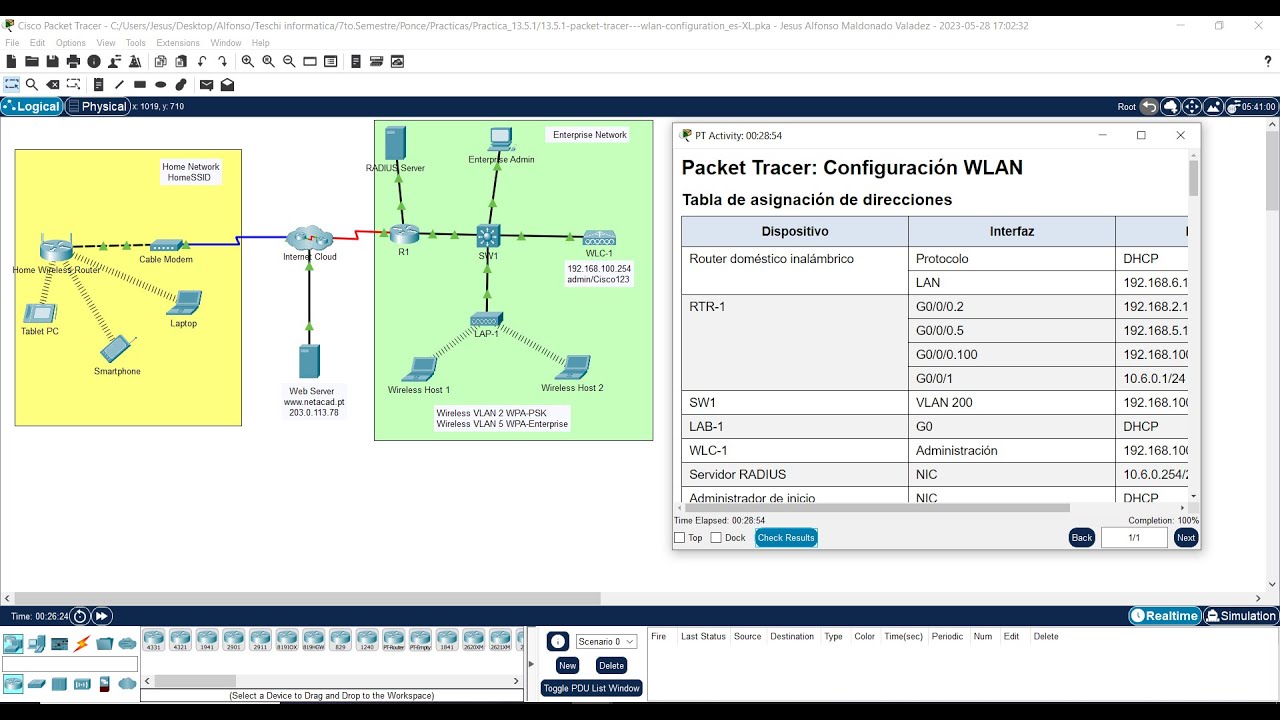Choose the Draw Line tool
The width and height of the screenshot is (1280, 720).
(x=119, y=85)
